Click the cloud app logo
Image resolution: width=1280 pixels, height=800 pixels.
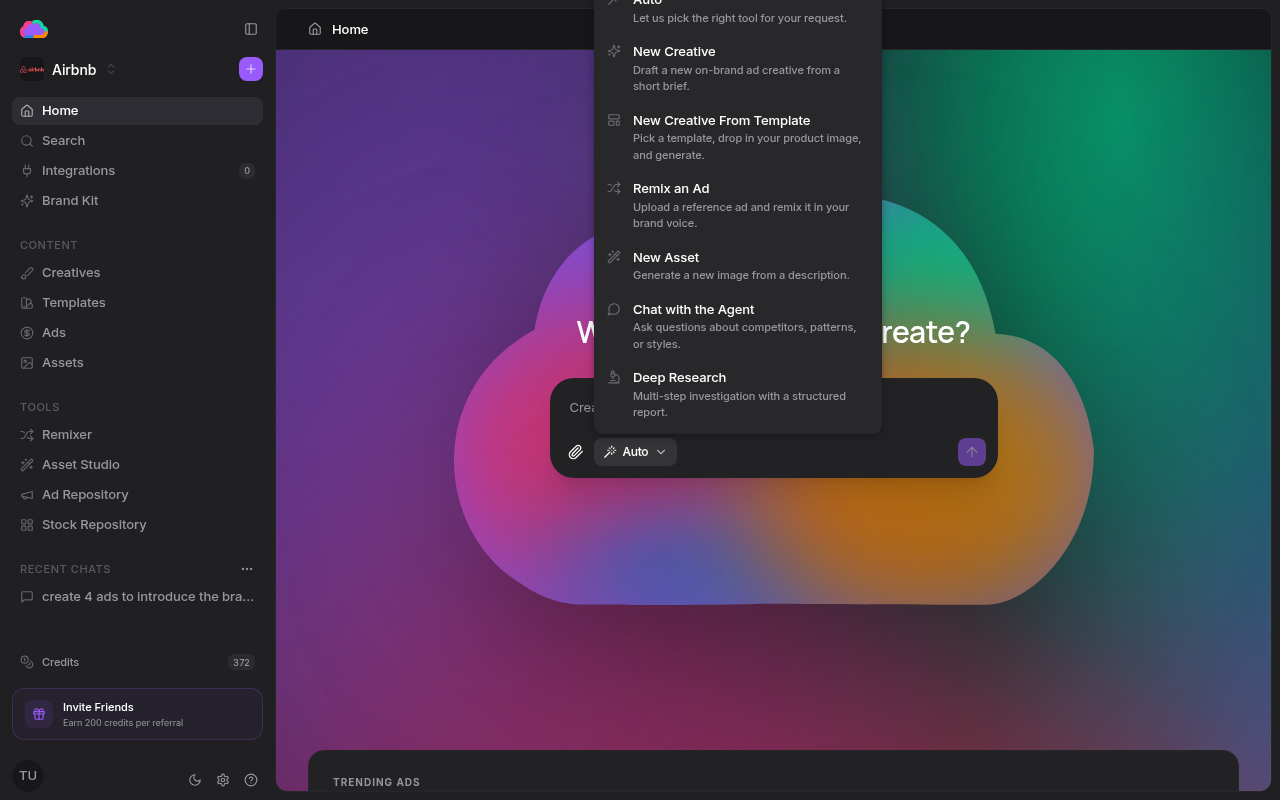point(34,29)
